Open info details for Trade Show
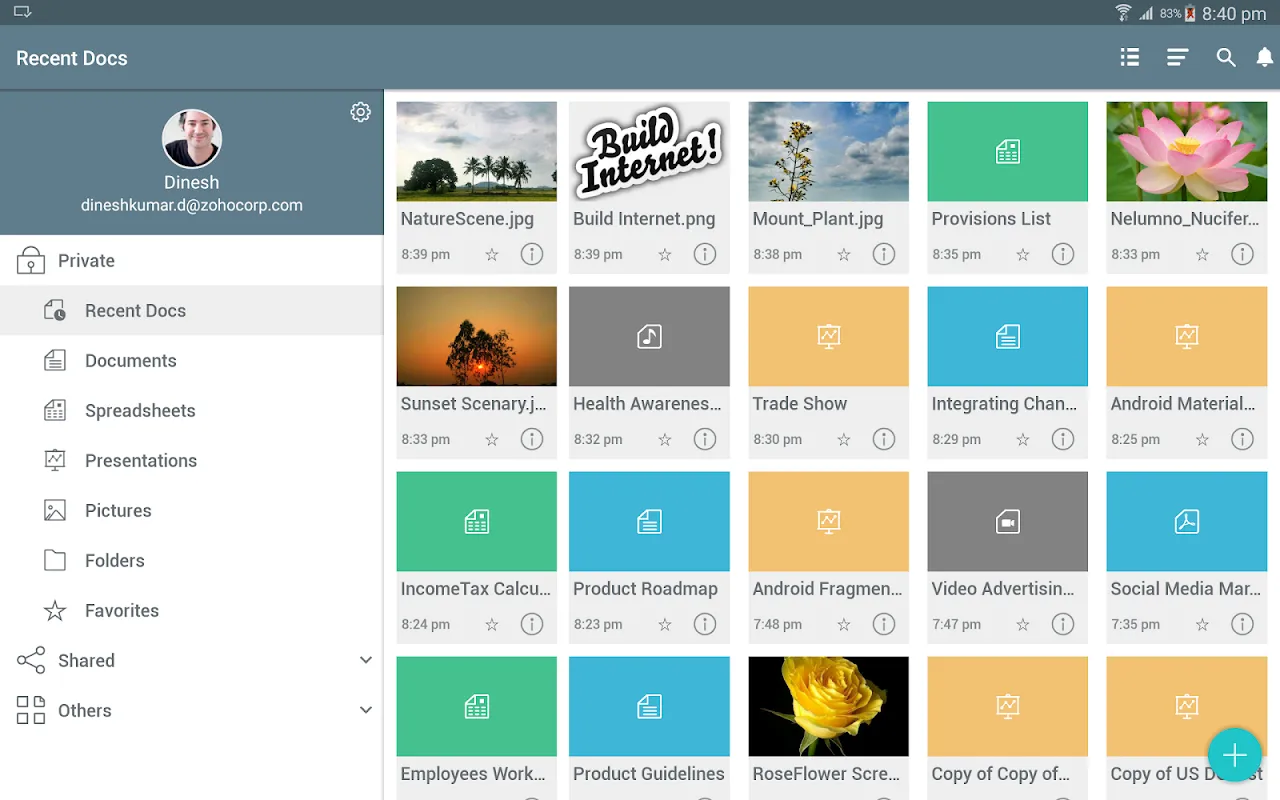Viewport: 1280px width, 800px height. click(884, 439)
